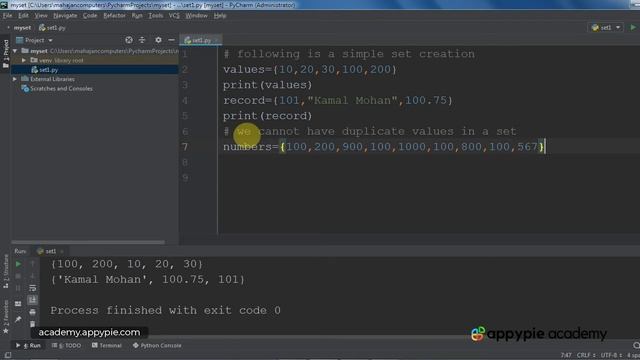Click set1.py breadcrumb in navigation bar
This screenshot has height=360, width=640.
[52, 28]
